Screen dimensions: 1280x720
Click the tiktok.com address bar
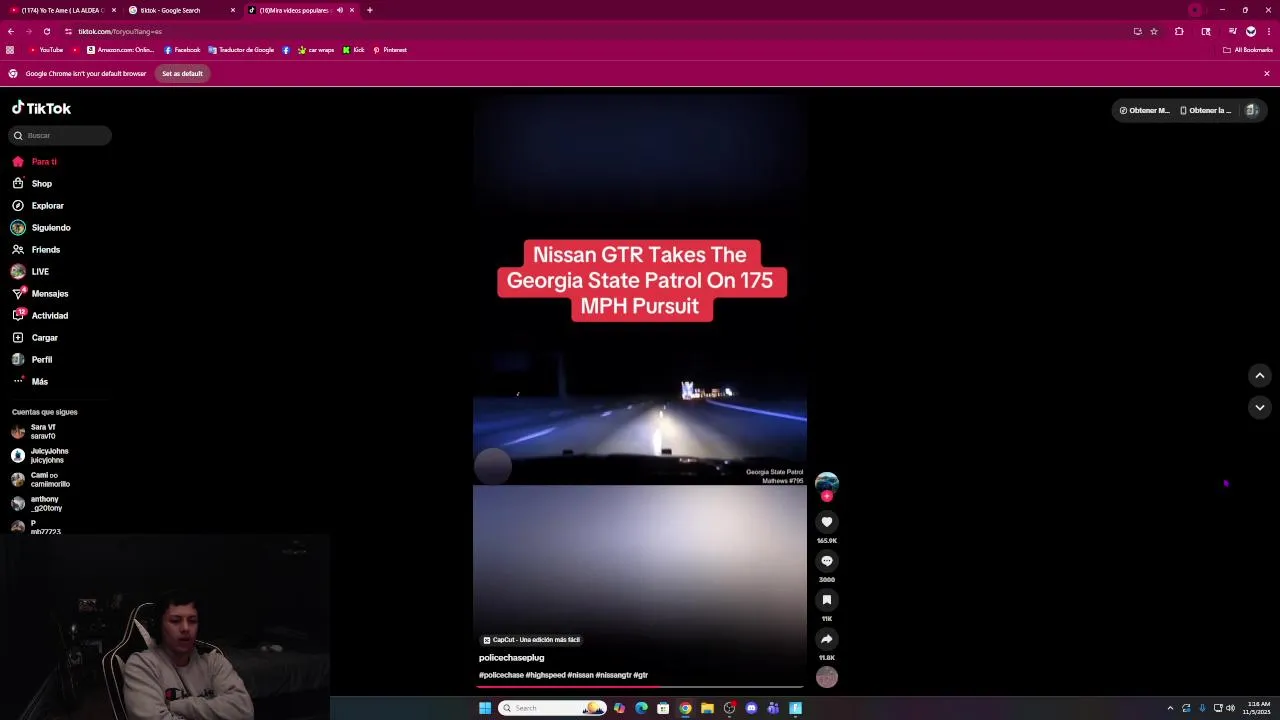pyautogui.click(x=600, y=31)
